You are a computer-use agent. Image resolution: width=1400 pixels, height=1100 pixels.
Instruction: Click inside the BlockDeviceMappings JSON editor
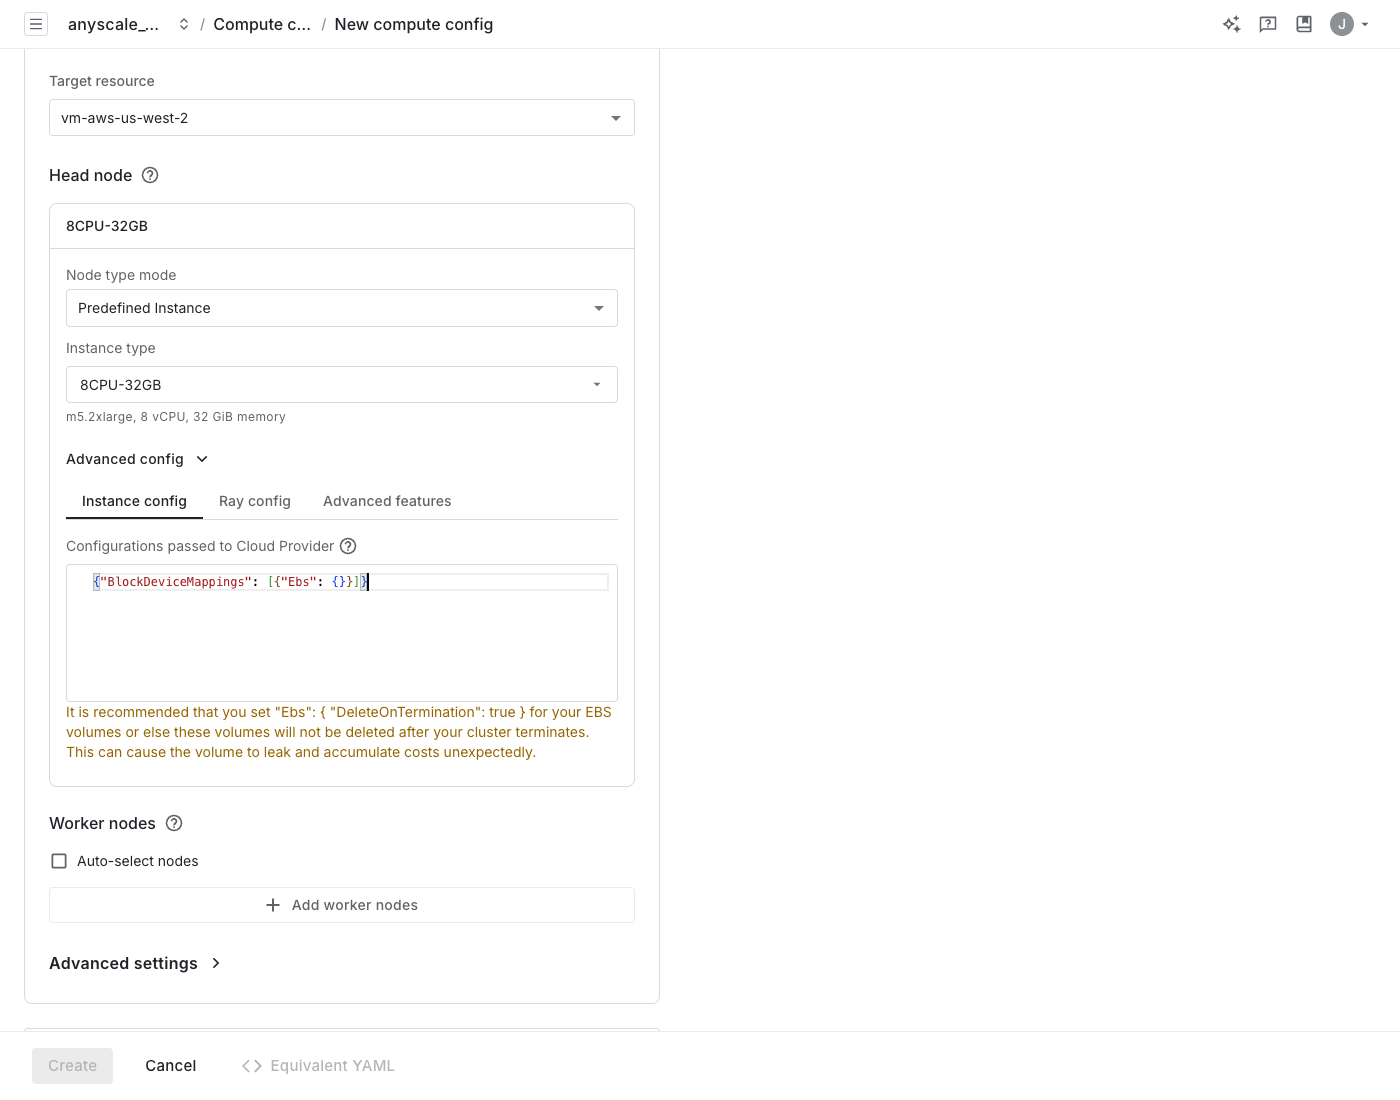coord(342,633)
